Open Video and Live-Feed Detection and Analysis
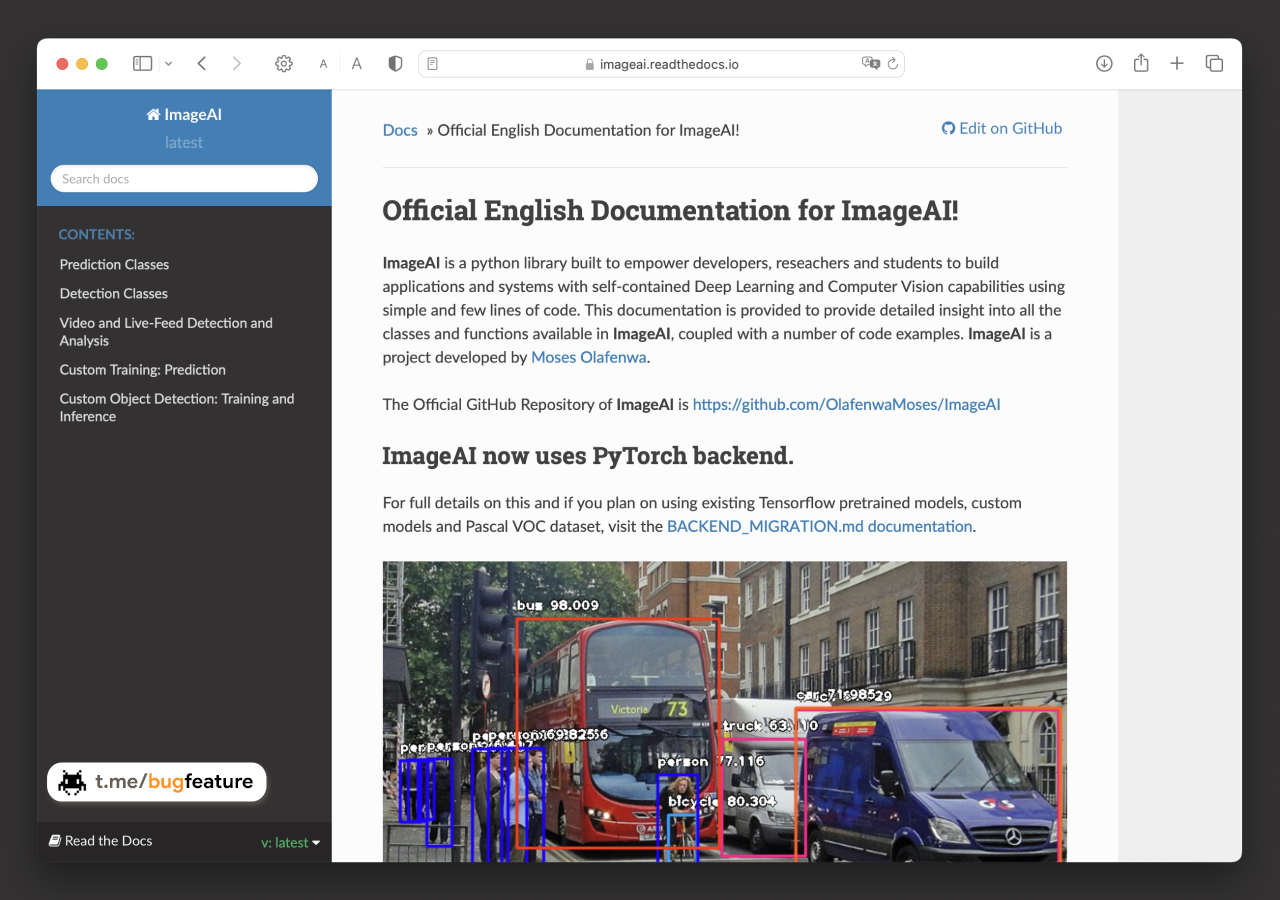 (166, 331)
